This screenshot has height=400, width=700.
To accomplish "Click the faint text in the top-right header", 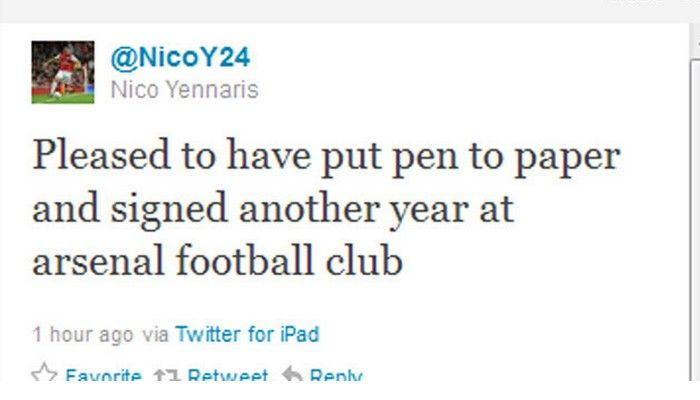I will 640,4.
